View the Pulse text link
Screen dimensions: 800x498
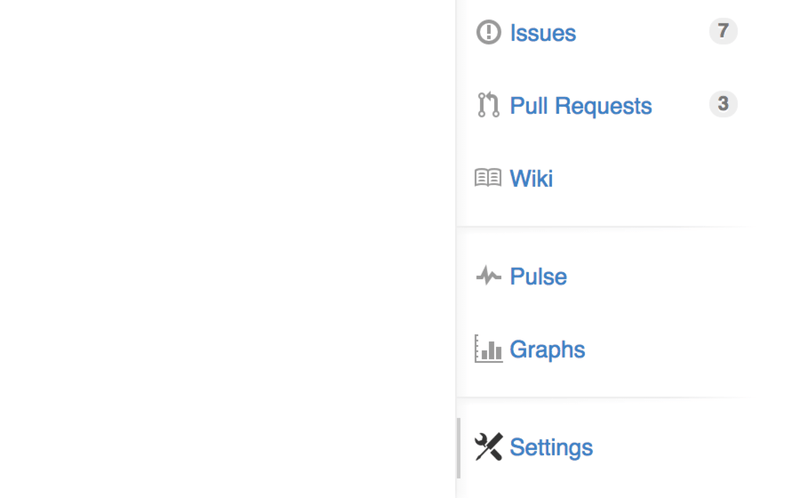click(x=538, y=277)
